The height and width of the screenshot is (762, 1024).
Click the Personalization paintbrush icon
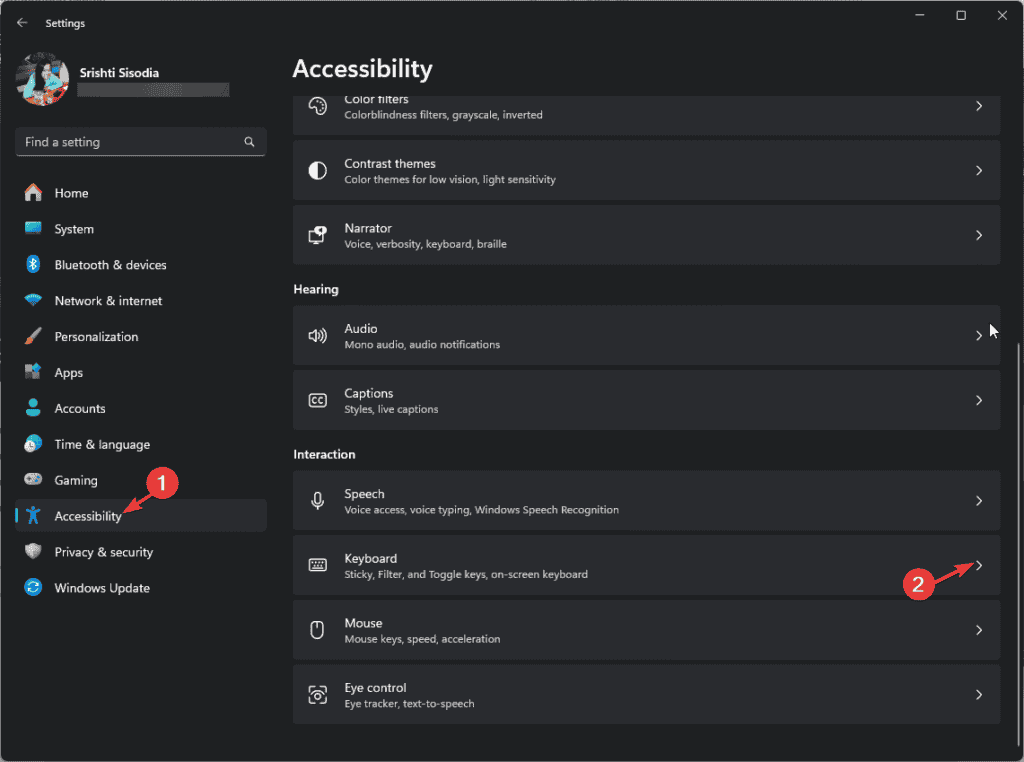pos(33,337)
